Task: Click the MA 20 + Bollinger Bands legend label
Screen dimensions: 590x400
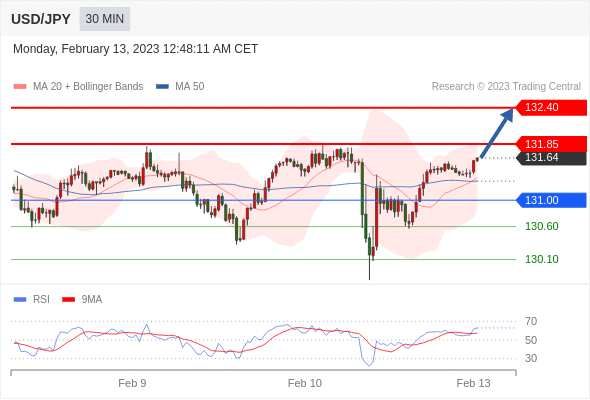Action: click(88, 87)
